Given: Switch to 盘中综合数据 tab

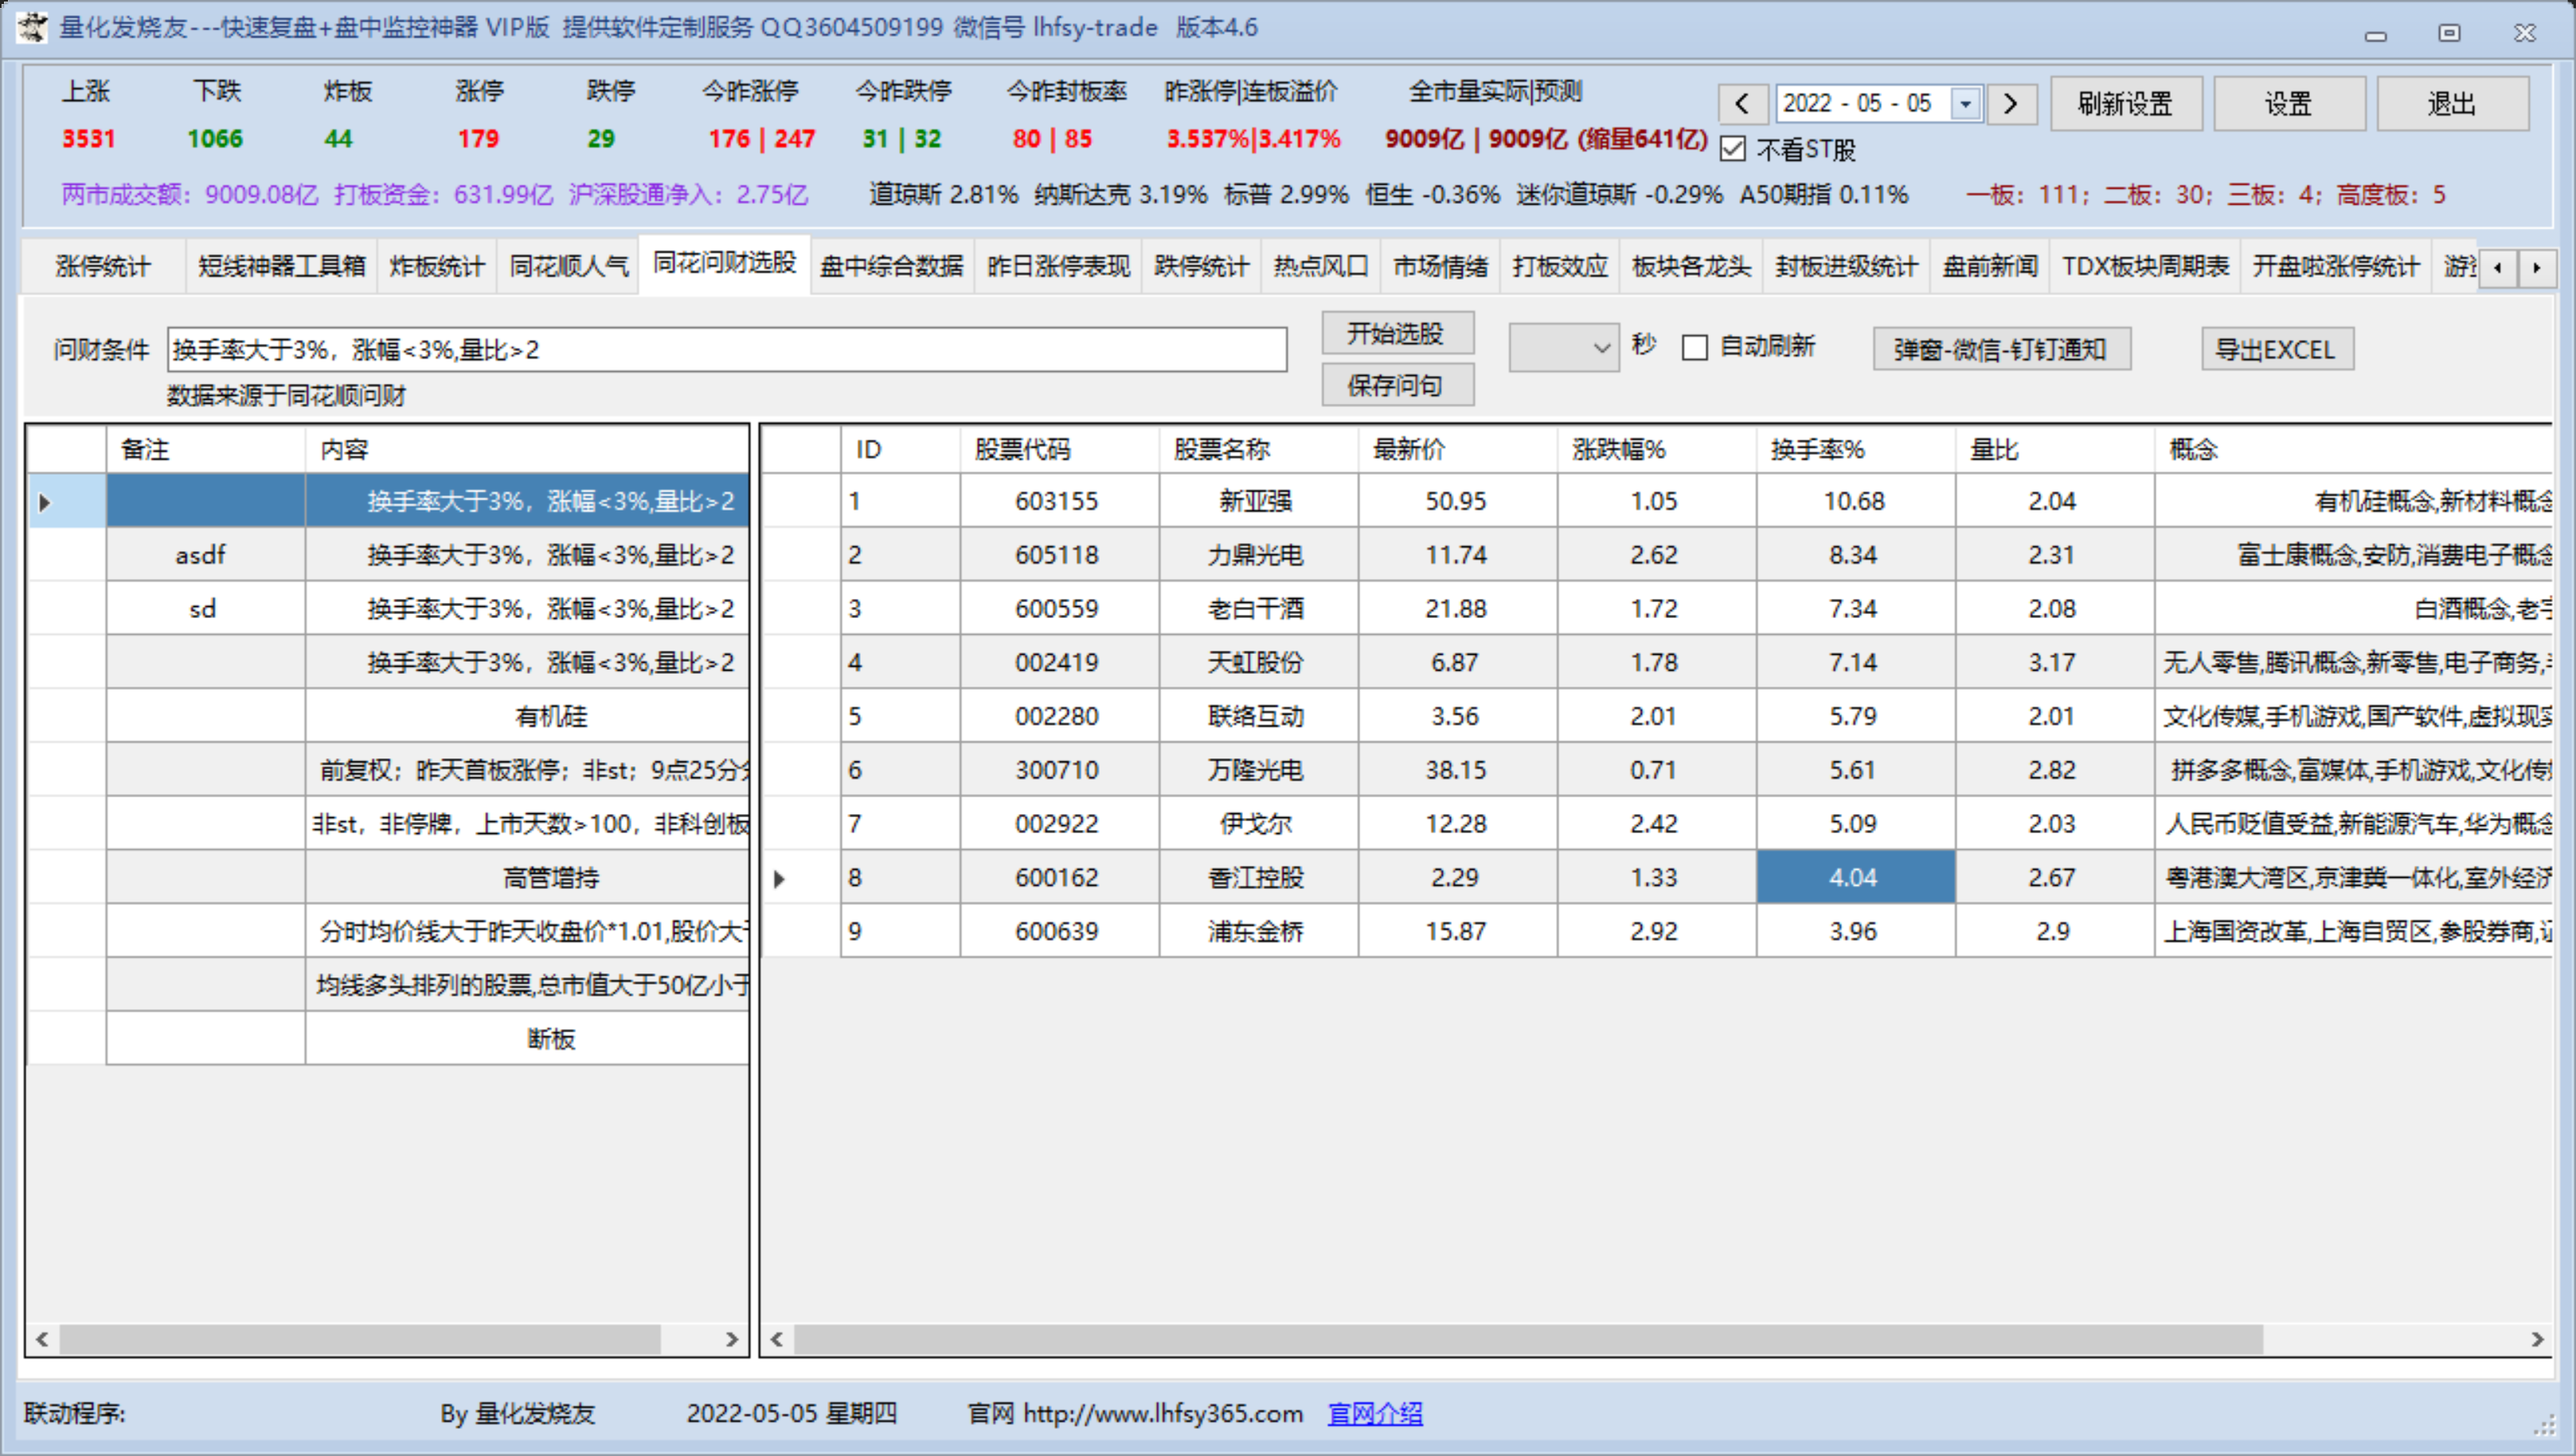Looking at the screenshot, I should [892, 267].
